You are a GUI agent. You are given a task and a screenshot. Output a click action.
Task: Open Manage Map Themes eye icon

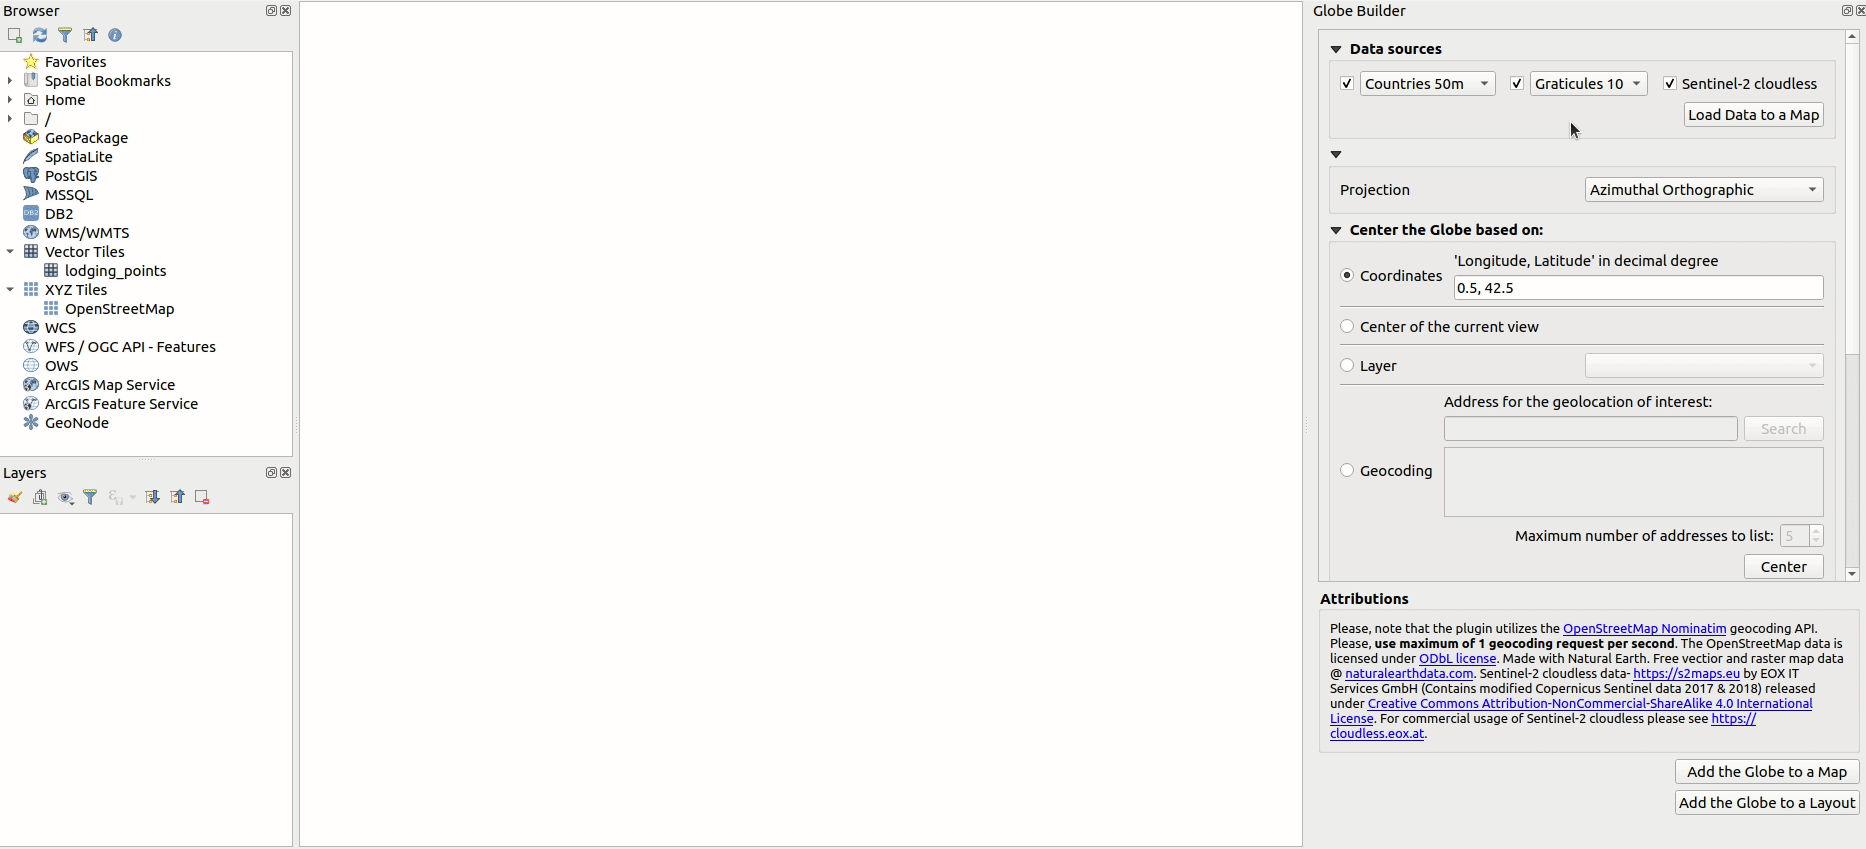tap(66, 497)
